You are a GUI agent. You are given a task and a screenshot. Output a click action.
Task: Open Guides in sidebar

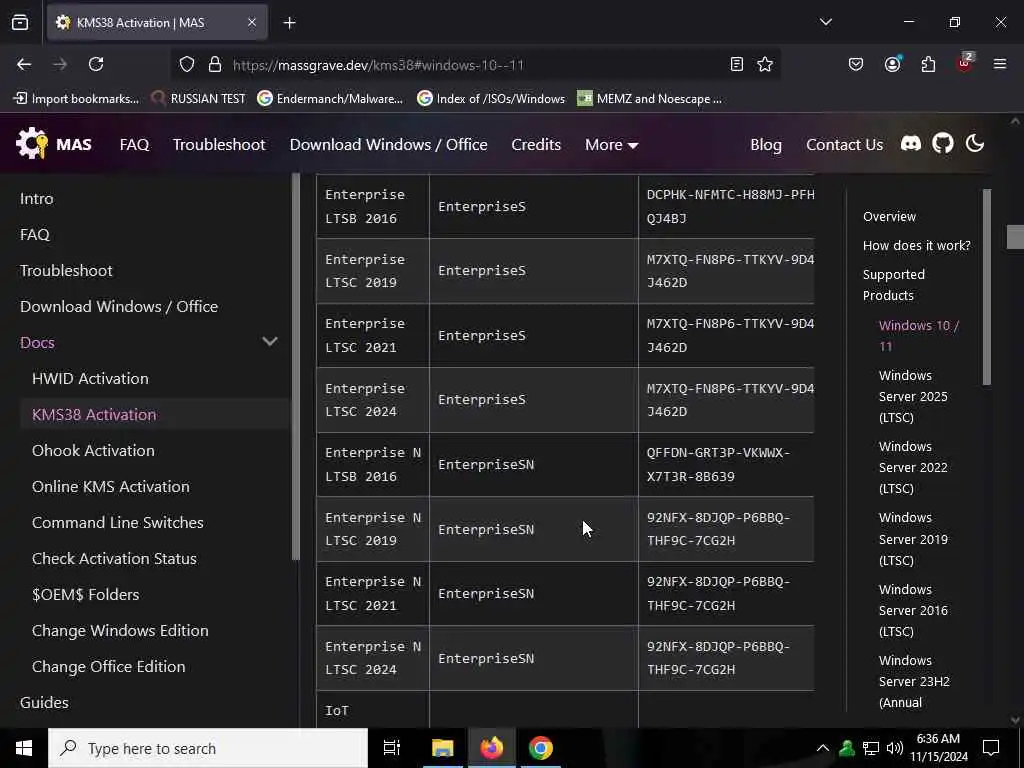[44, 702]
